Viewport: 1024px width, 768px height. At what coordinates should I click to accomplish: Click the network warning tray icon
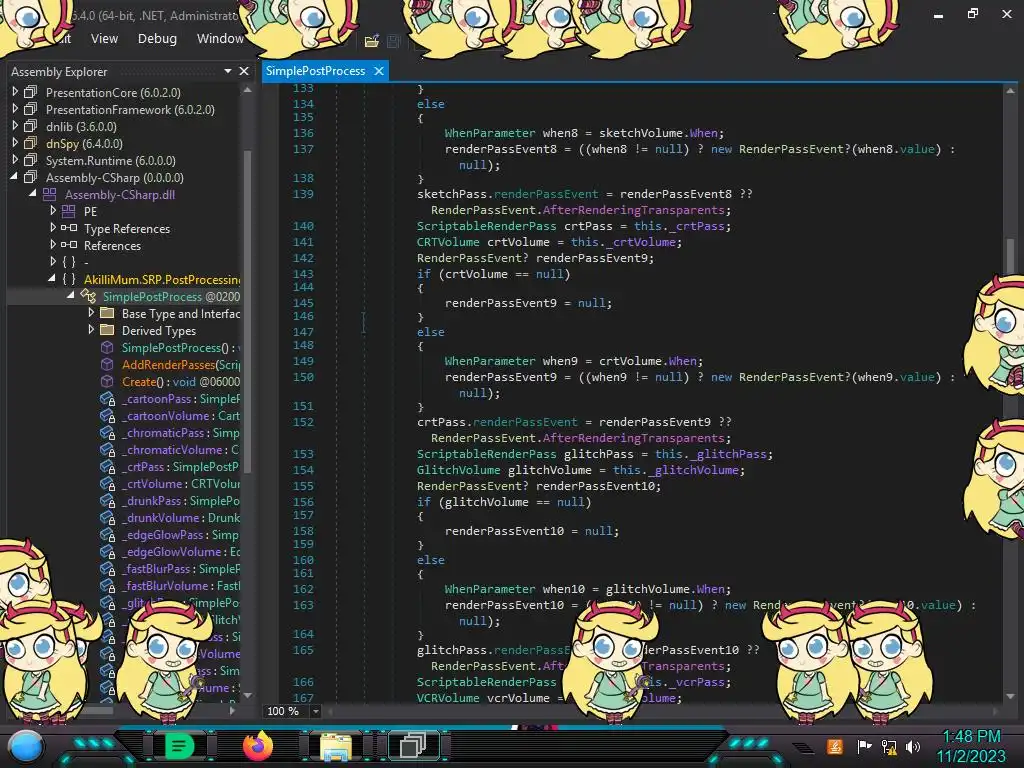tap(889, 746)
